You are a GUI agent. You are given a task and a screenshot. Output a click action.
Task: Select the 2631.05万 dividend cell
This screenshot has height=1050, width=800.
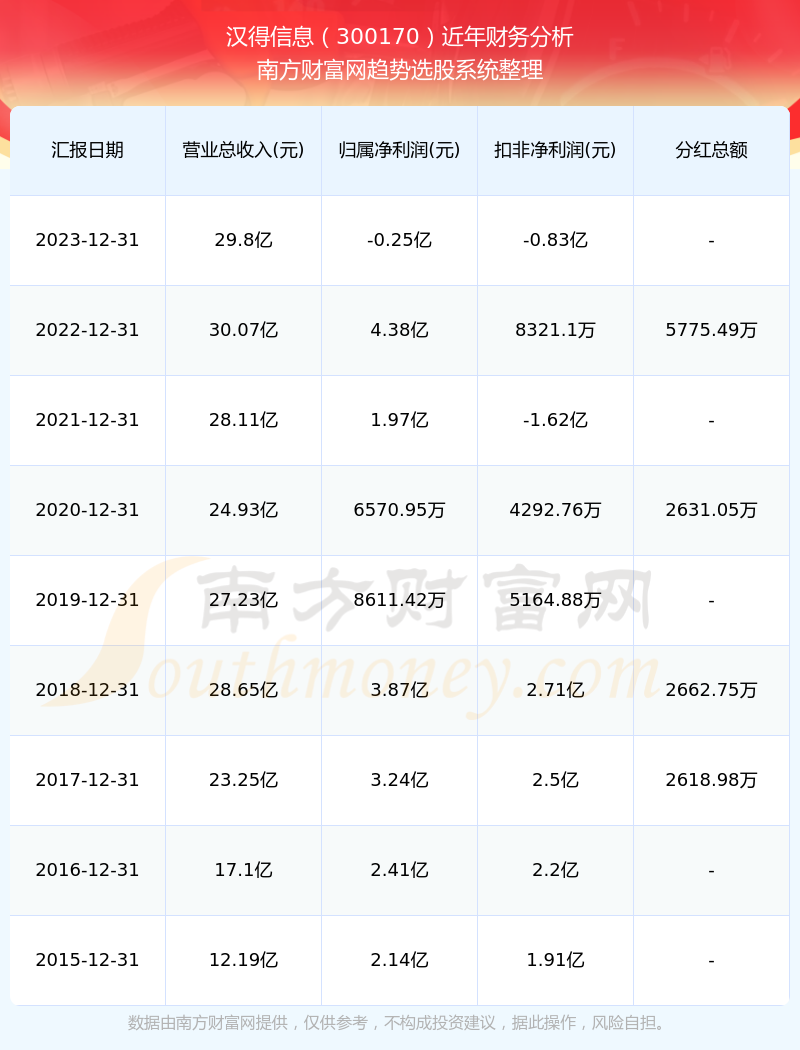point(711,510)
